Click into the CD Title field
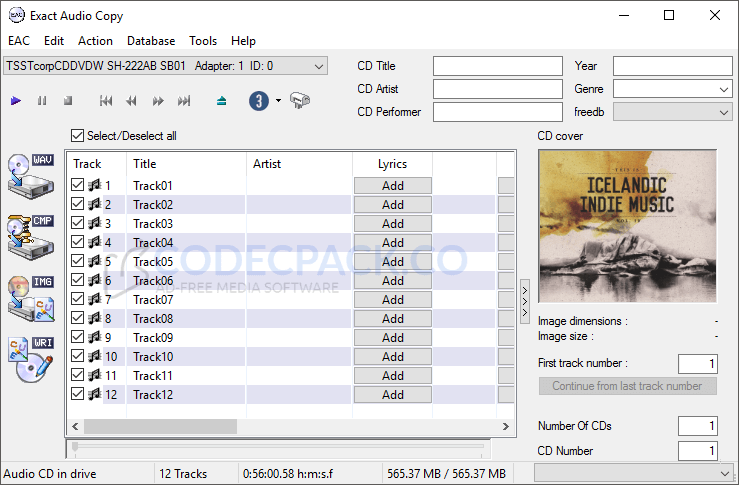 498,66
